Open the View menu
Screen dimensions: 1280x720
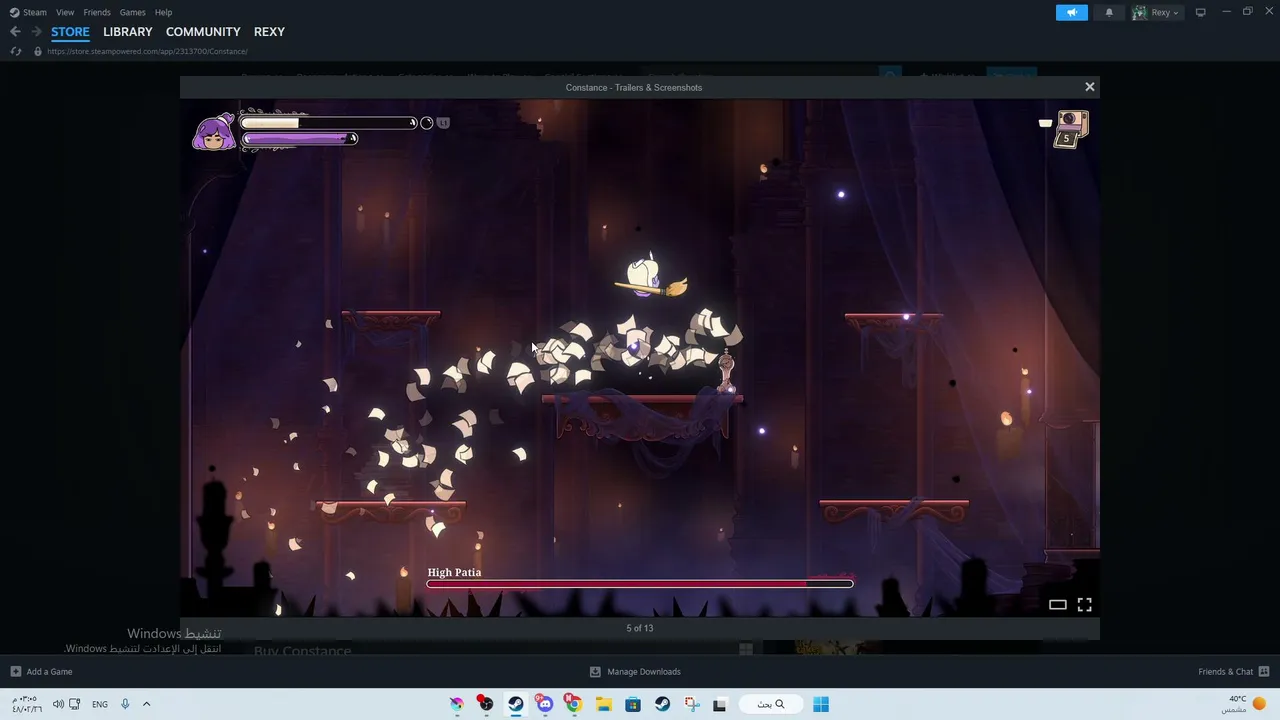(65, 12)
